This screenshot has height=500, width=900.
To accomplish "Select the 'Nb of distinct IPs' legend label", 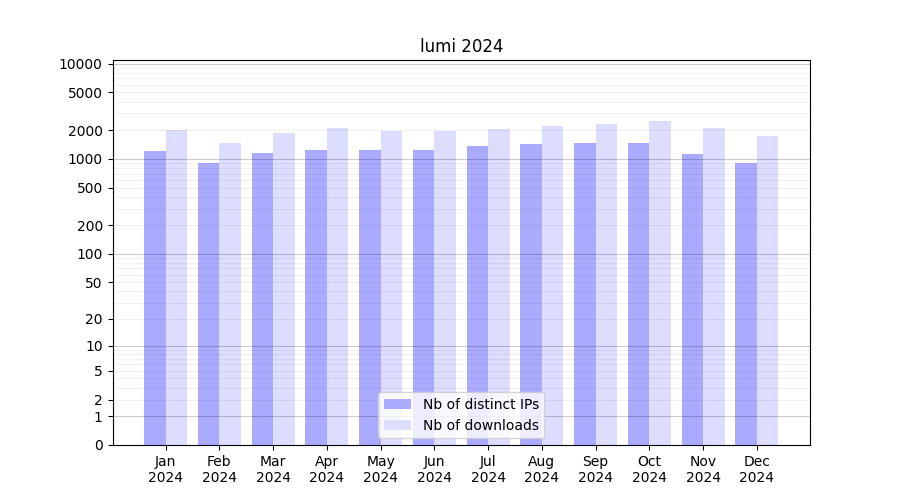I will 480,404.
